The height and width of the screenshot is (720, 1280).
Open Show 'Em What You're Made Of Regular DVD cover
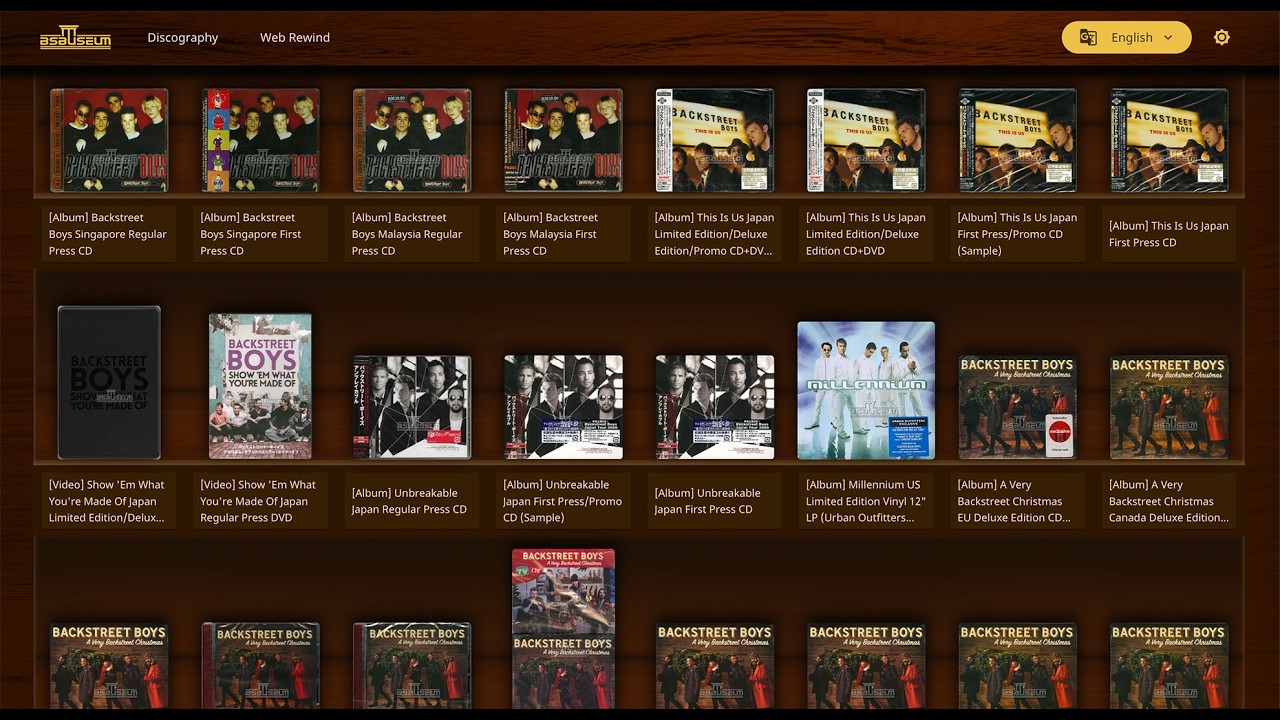(x=260, y=386)
